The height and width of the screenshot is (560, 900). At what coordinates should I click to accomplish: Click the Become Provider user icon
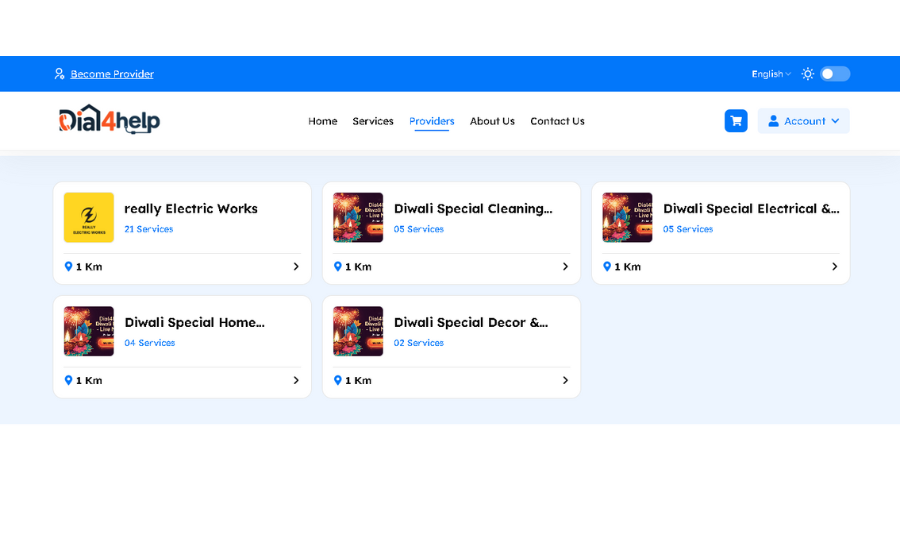point(59,74)
